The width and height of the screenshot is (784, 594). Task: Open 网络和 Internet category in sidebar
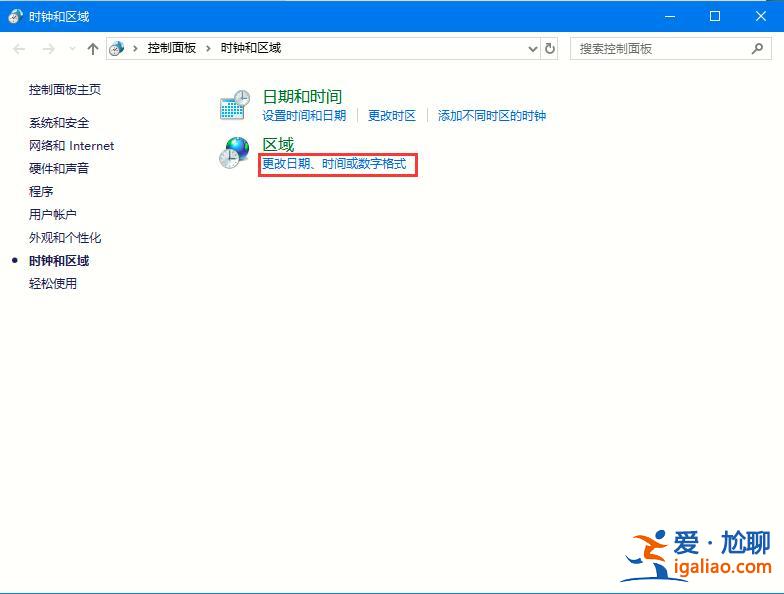tap(72, 146)
